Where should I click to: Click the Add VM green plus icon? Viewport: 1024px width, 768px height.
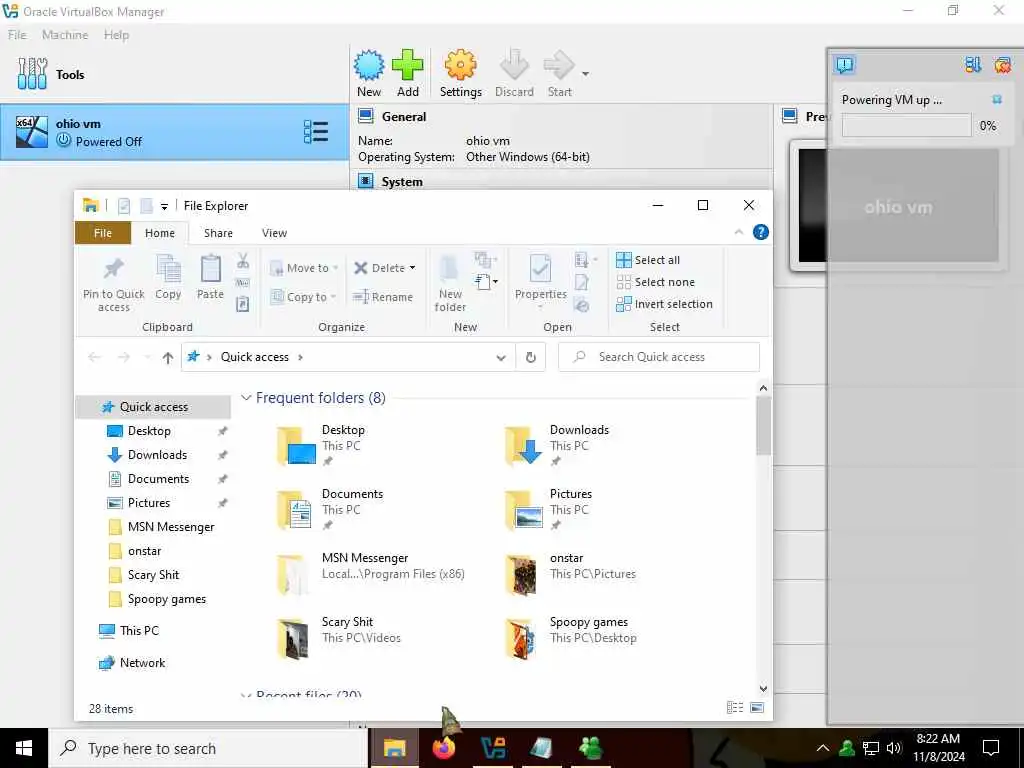408,65
